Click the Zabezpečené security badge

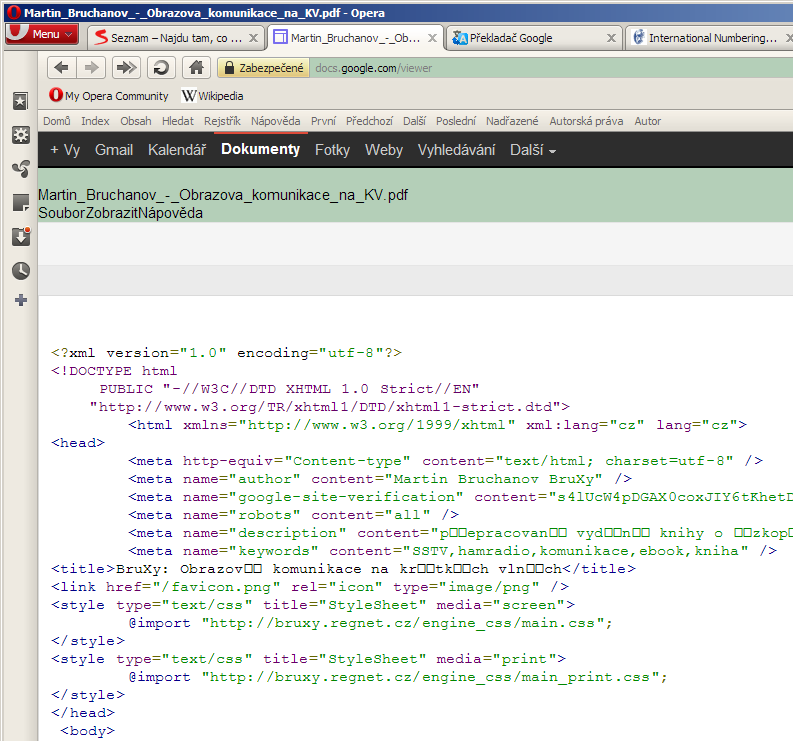(263, 68)
